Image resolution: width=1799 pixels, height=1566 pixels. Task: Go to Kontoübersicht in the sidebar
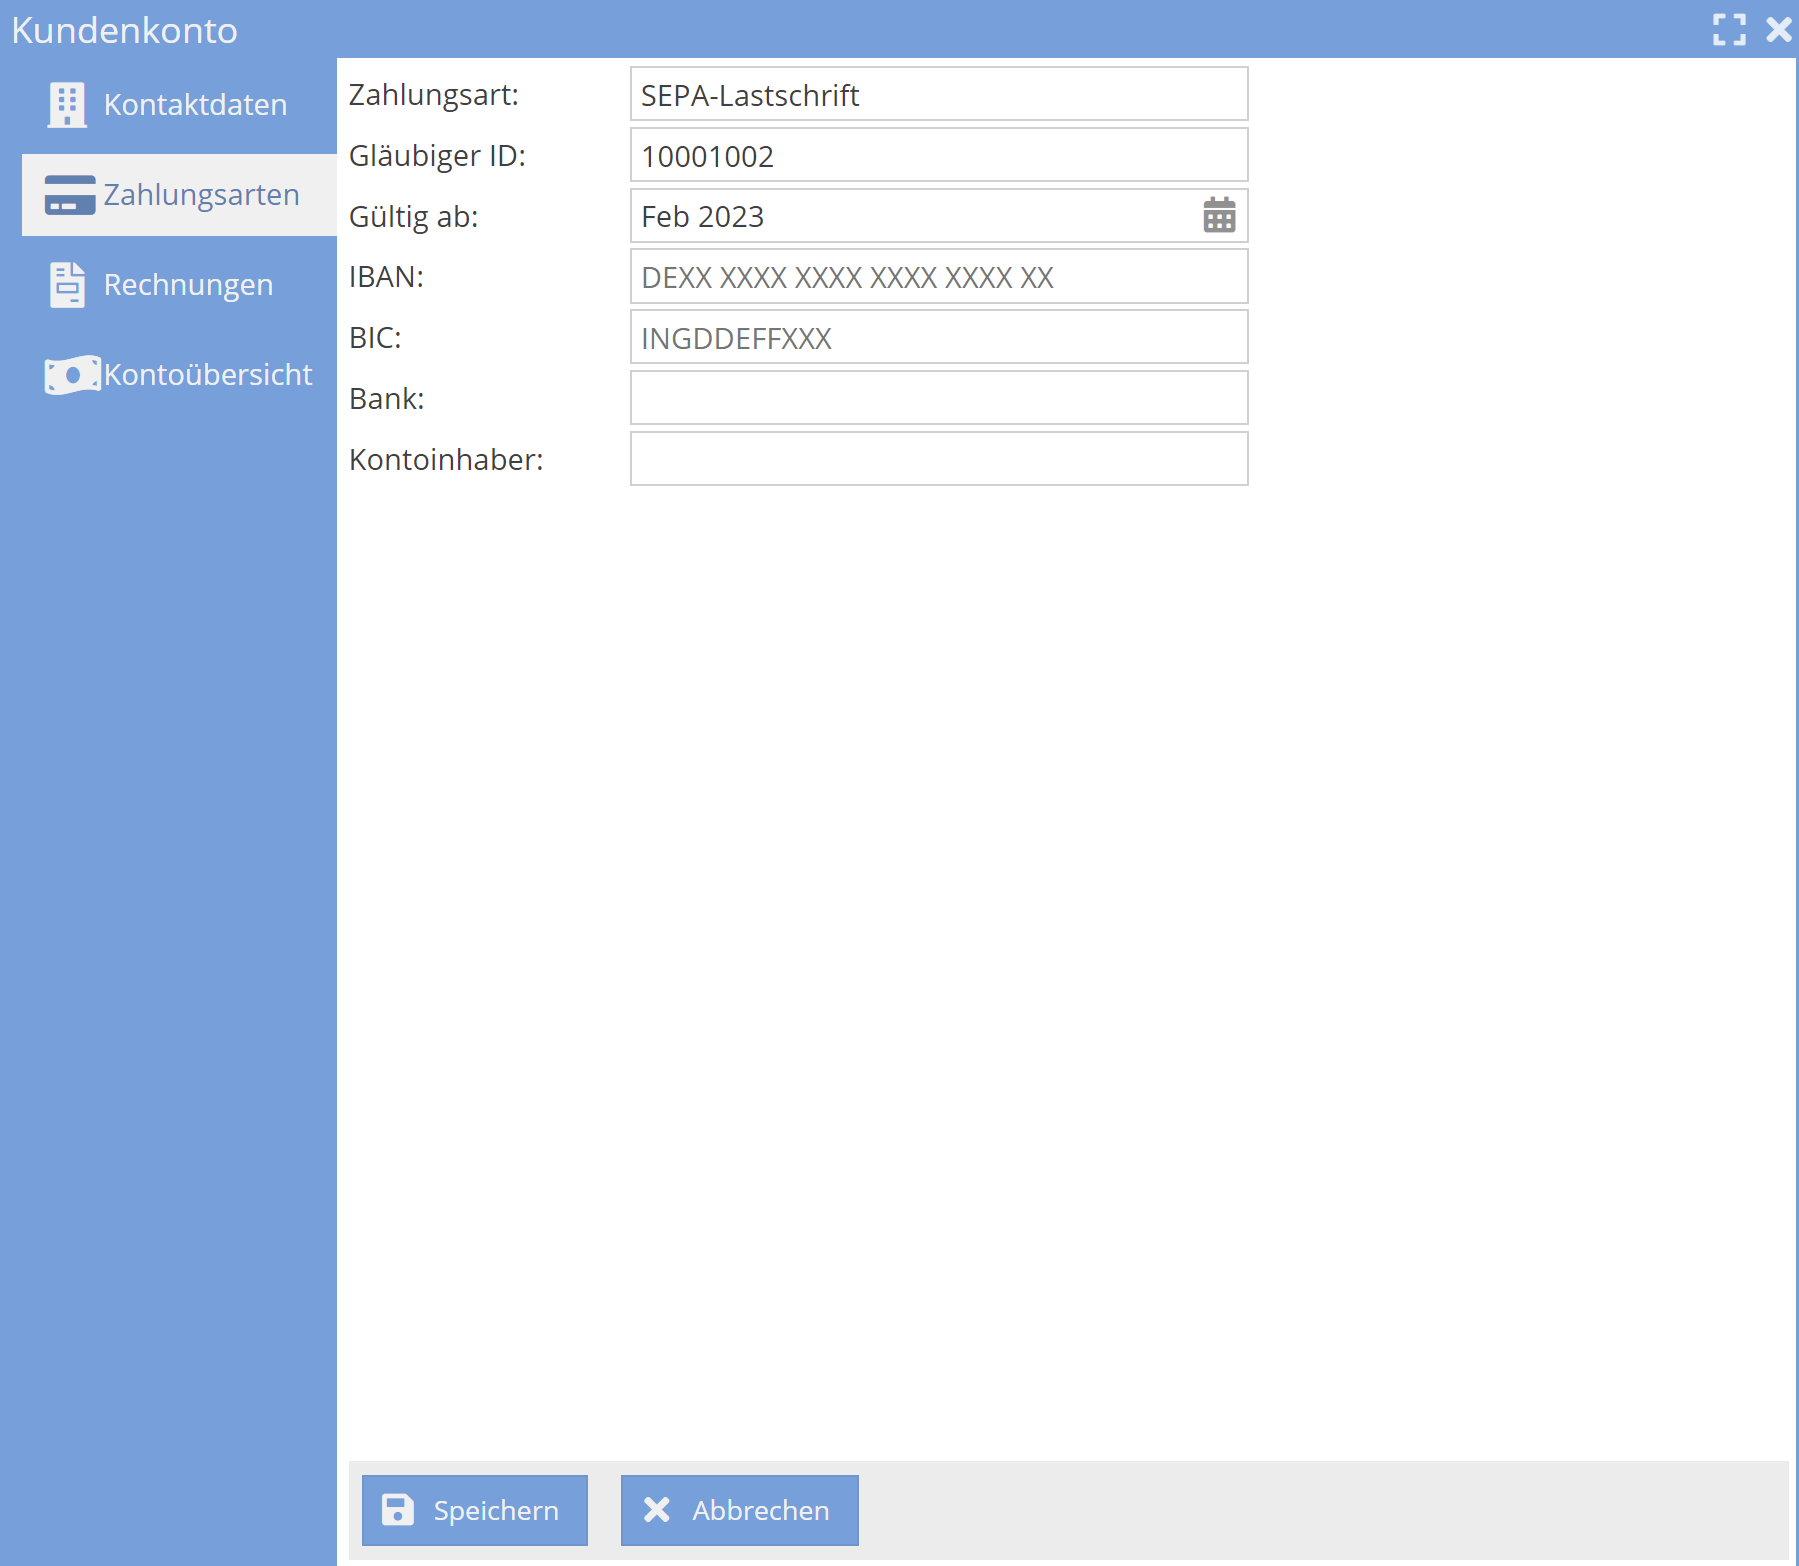(208, 375)
